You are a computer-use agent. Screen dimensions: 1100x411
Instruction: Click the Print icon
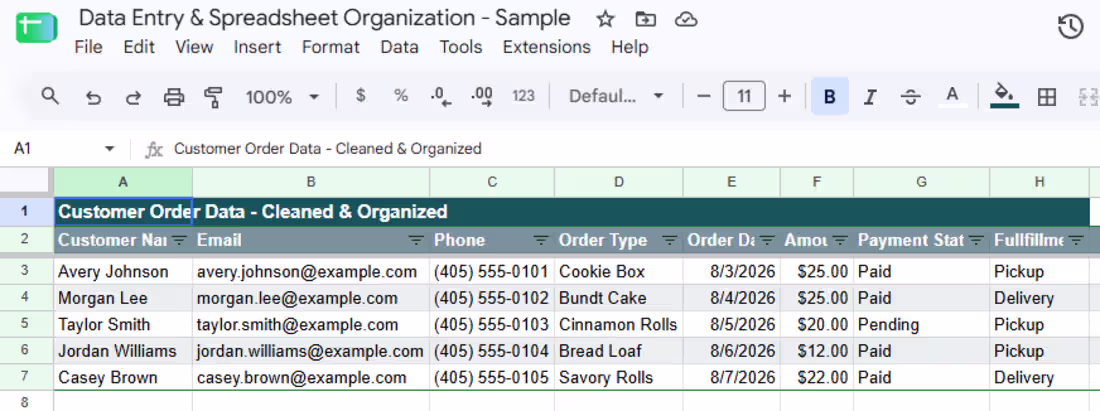click(x=174, y=97)
